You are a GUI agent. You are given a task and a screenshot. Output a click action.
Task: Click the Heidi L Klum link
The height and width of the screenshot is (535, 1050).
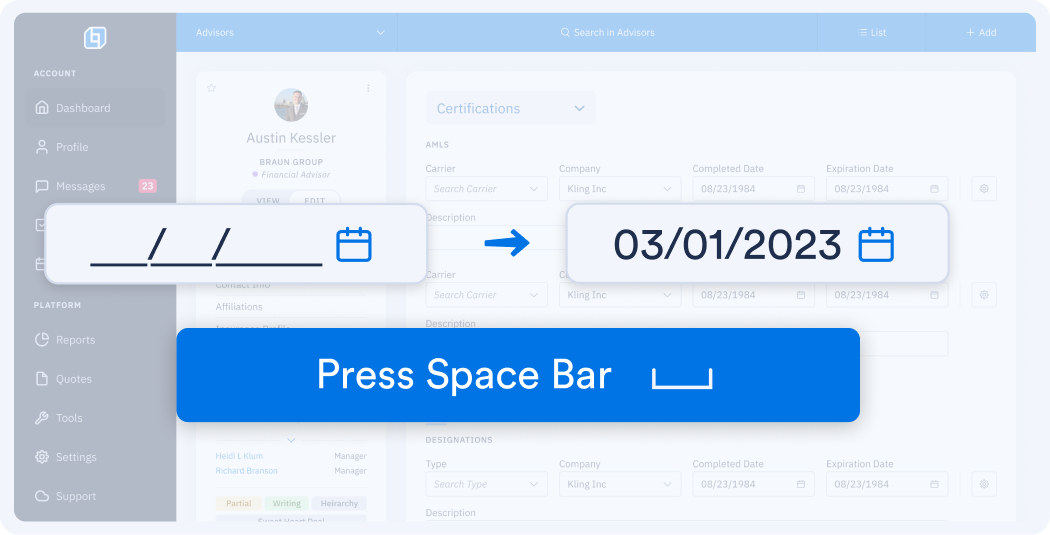pyautogui.click(x=239, y=456)
